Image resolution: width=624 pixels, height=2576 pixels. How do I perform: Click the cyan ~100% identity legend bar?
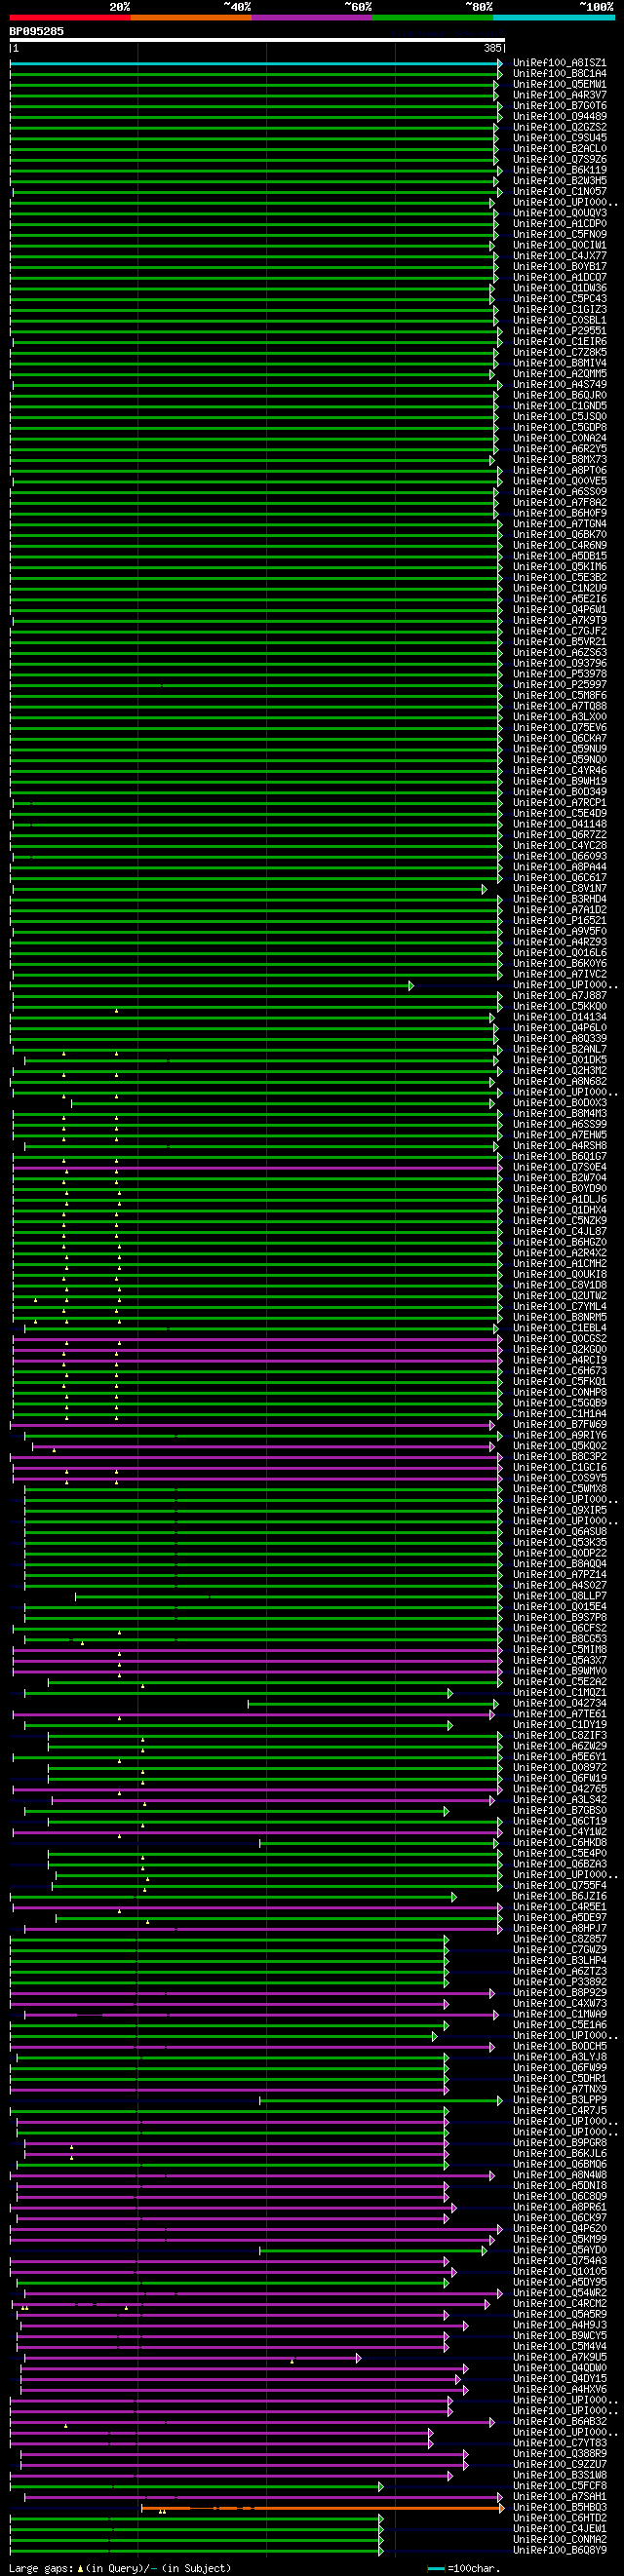pos(554,17)
